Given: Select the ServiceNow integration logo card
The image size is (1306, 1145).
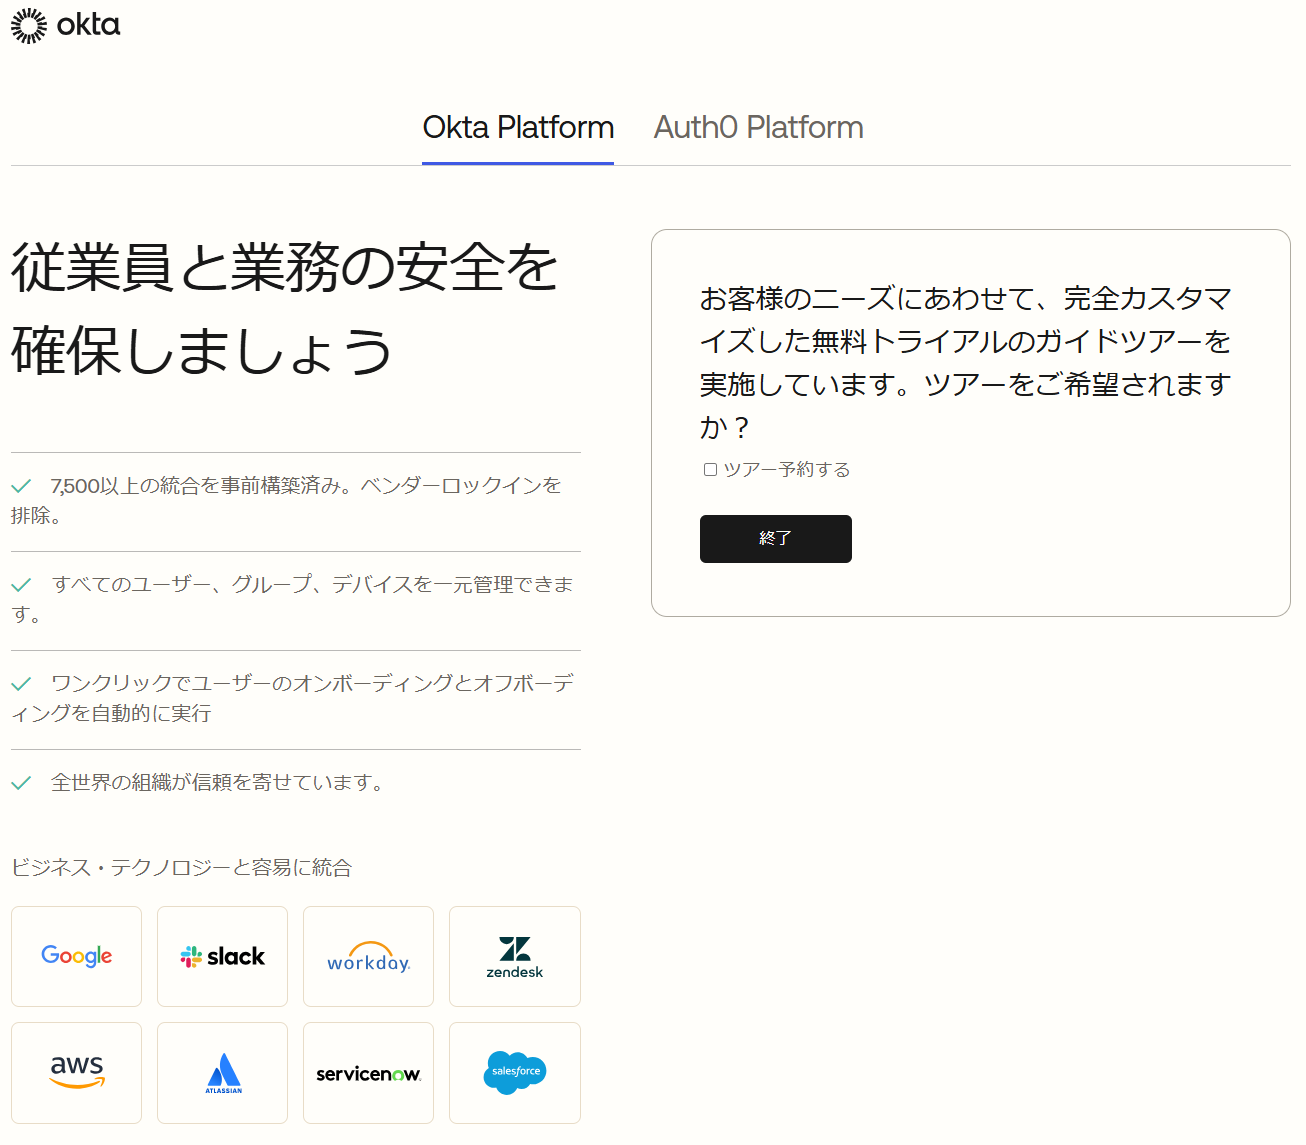Looking at the screenshot, I should (368, 1073).
